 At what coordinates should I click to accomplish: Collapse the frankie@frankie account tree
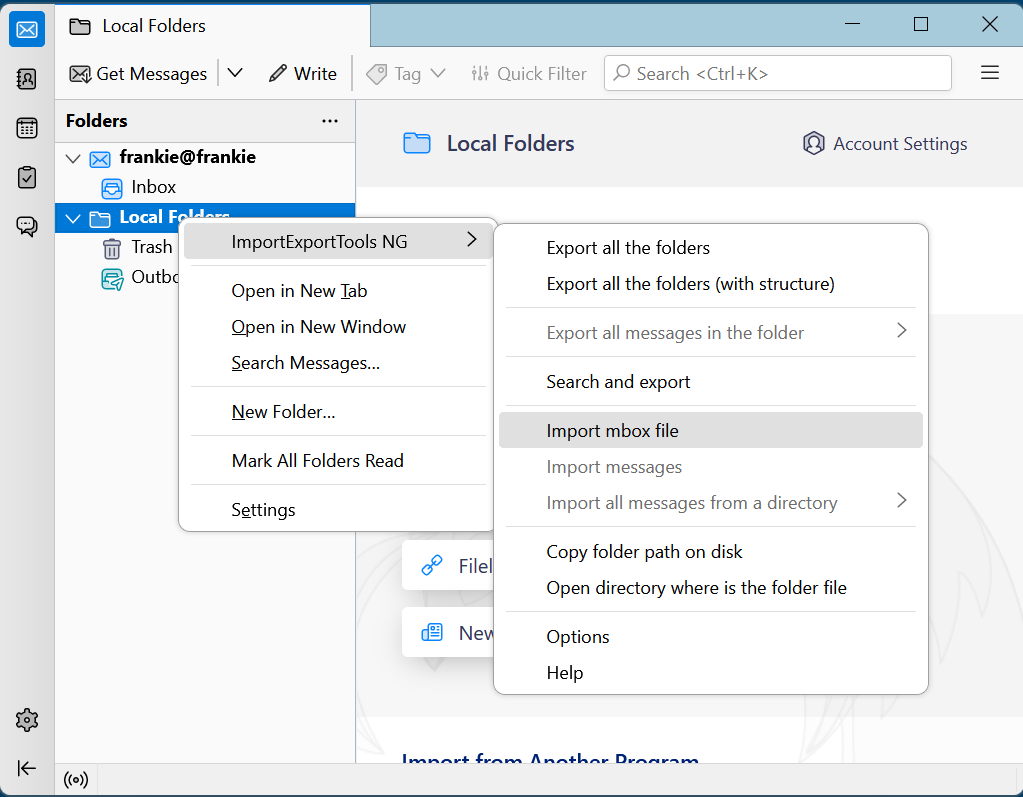73,158
